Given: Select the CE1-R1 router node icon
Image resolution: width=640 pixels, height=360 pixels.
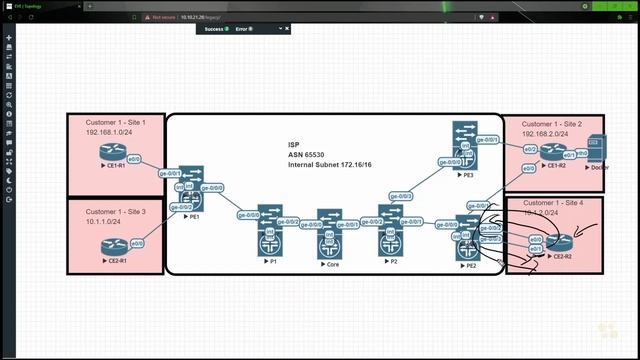Looking at the screenshot, I should [x=113, y=152].
